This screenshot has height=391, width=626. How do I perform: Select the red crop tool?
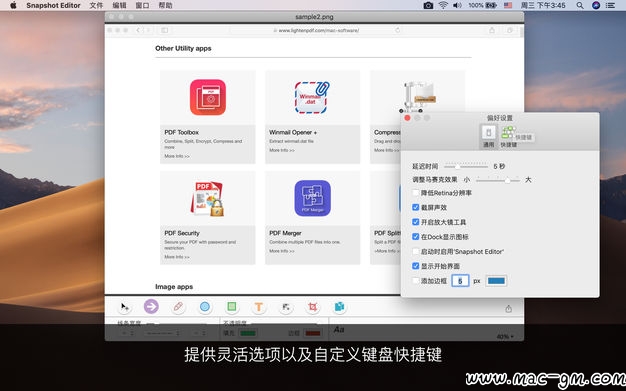313,307
